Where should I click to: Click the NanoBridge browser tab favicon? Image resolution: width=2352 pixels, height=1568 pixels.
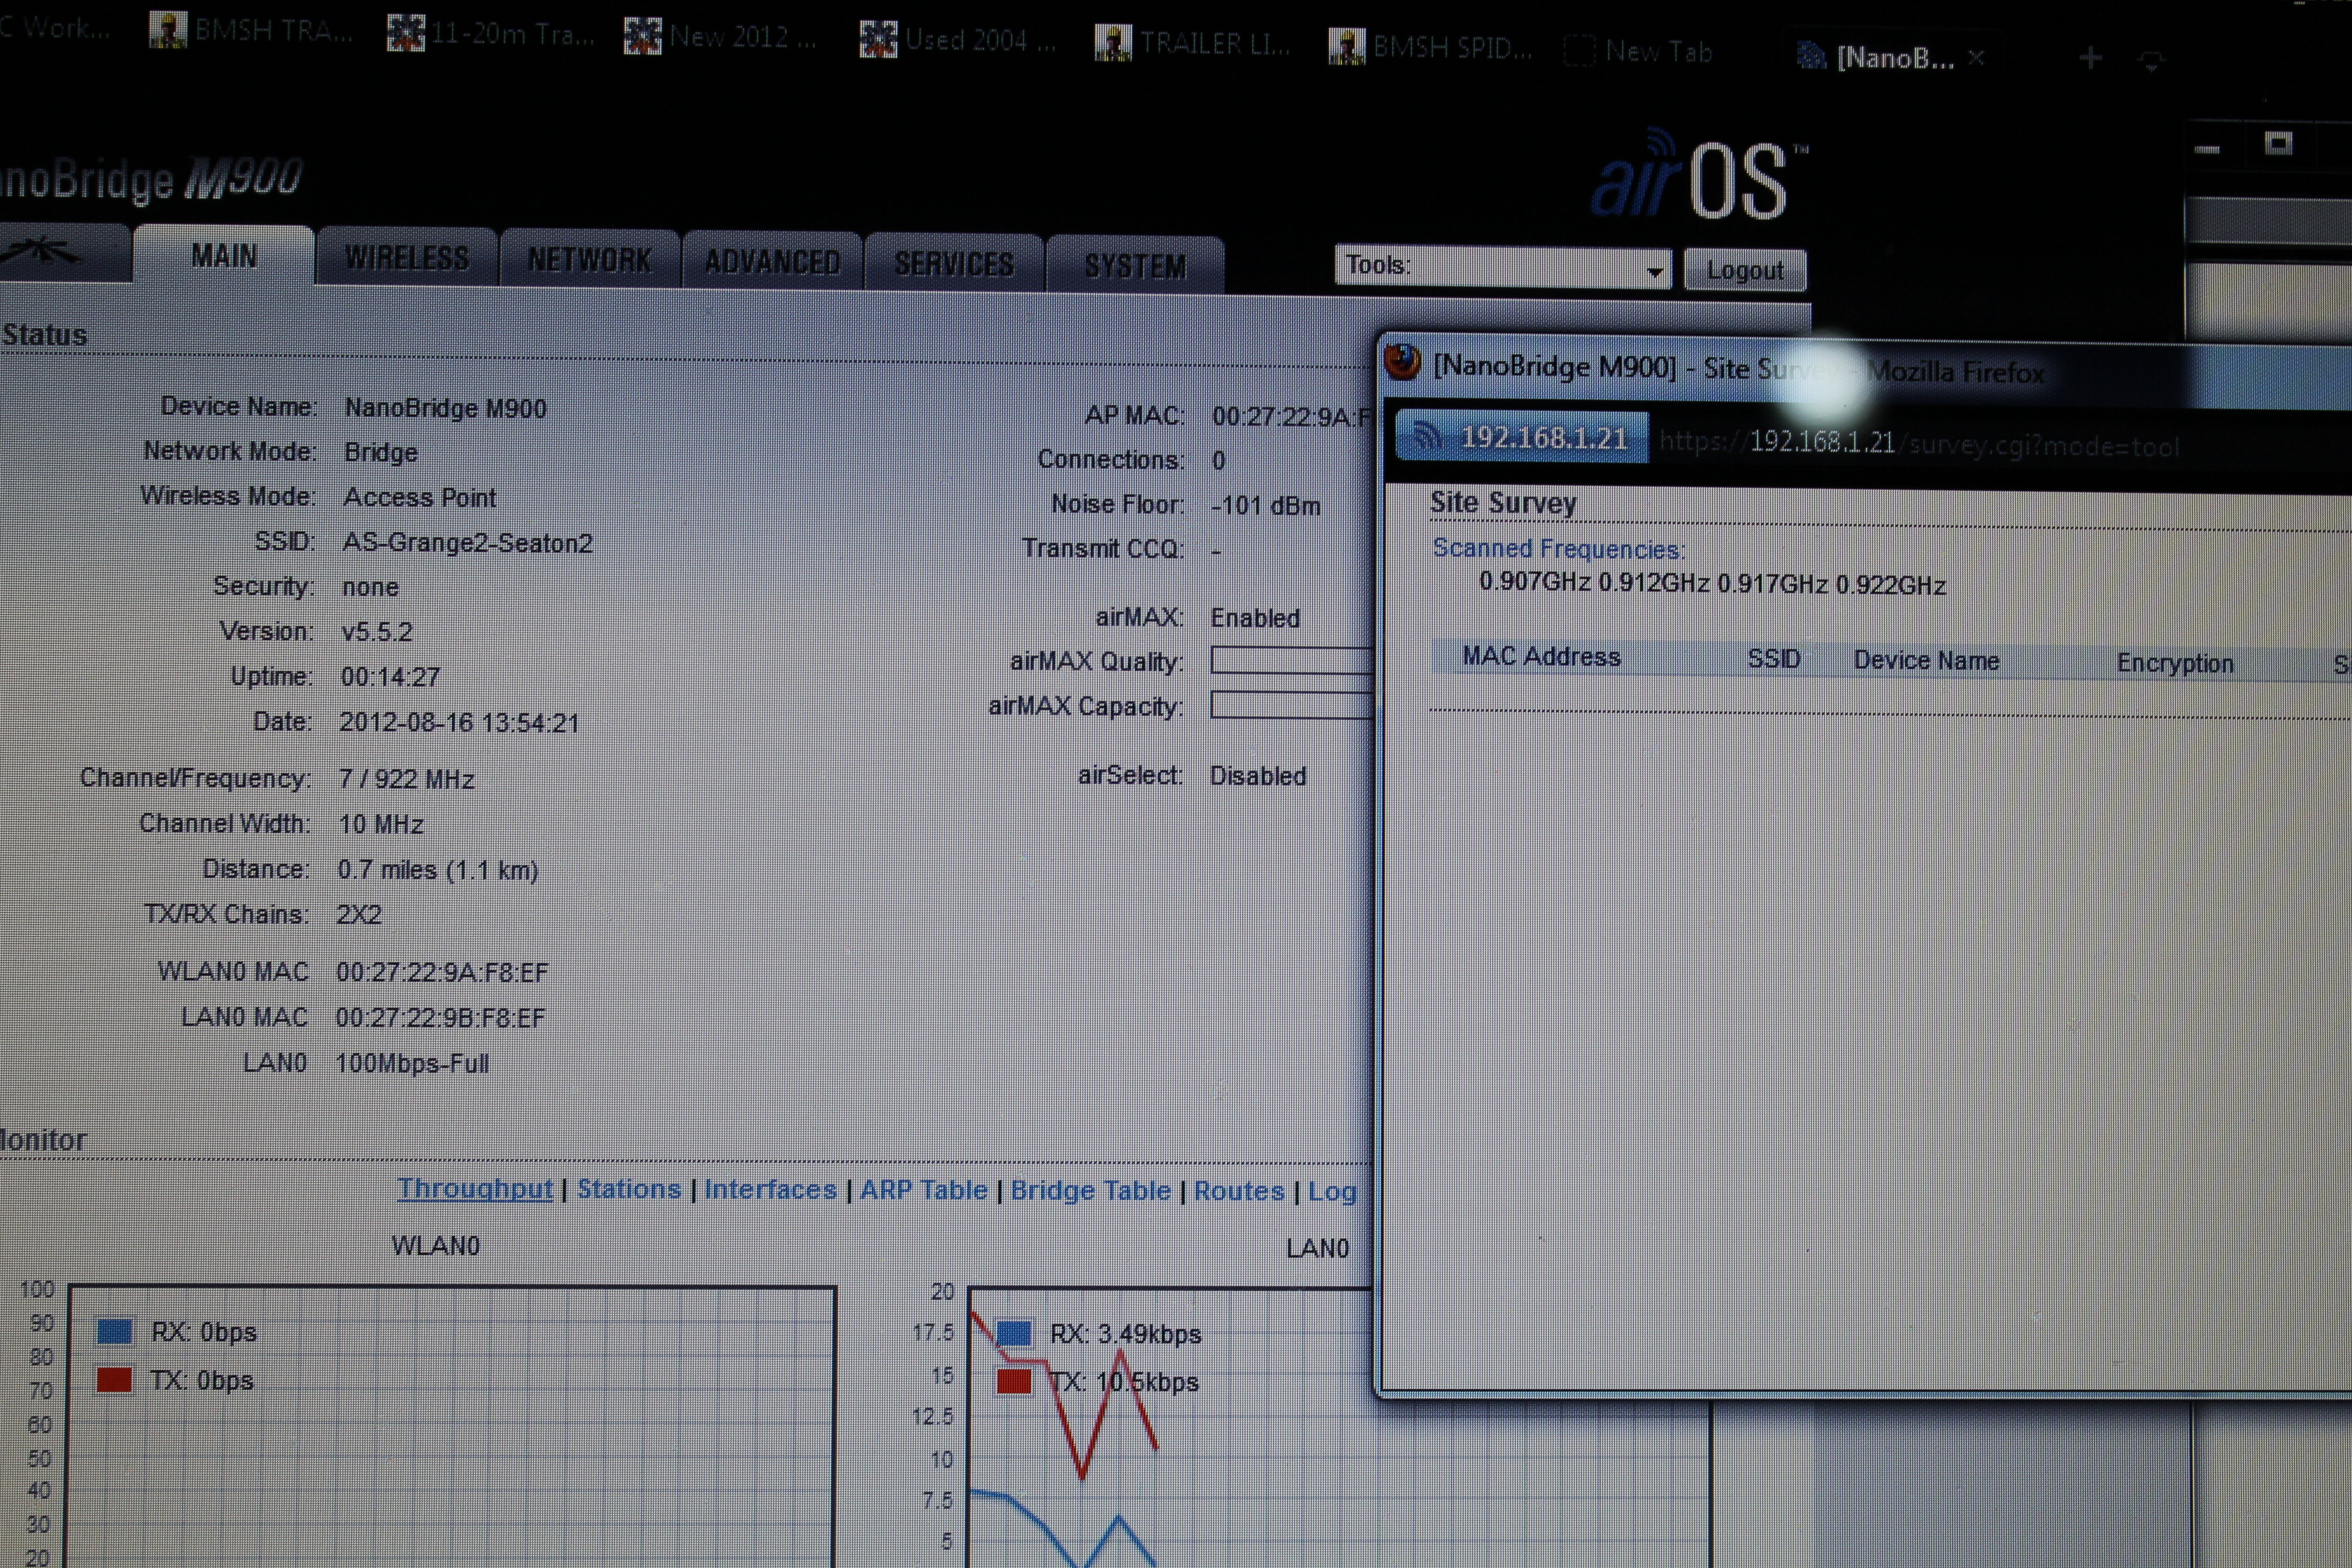point(1811,56)
